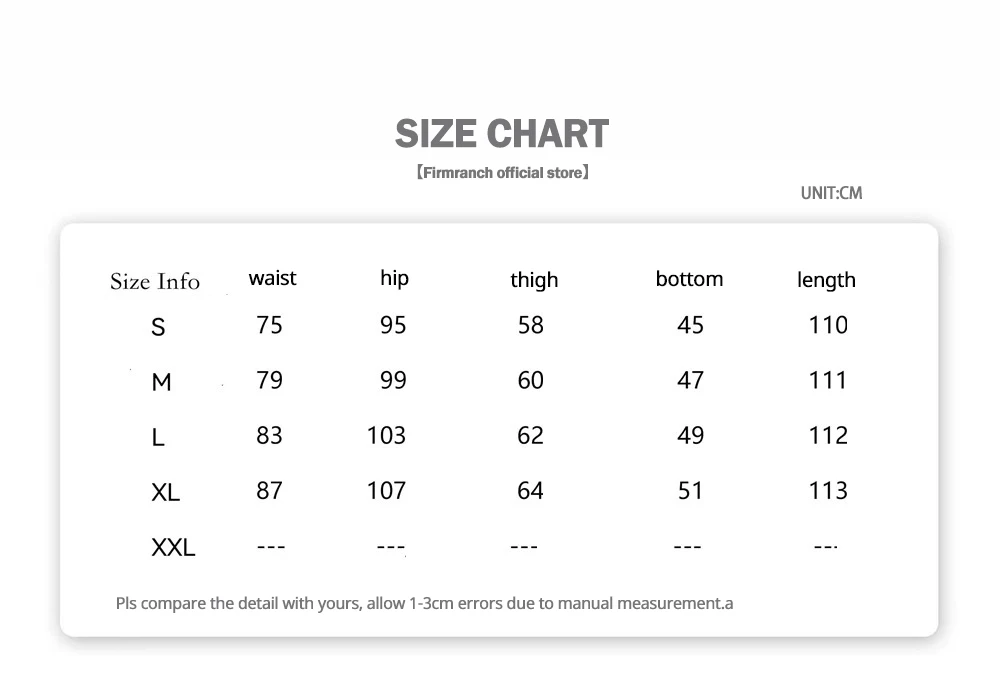Click the M size row label
This screenshot has height=700, width=1000.
[161, 382]
